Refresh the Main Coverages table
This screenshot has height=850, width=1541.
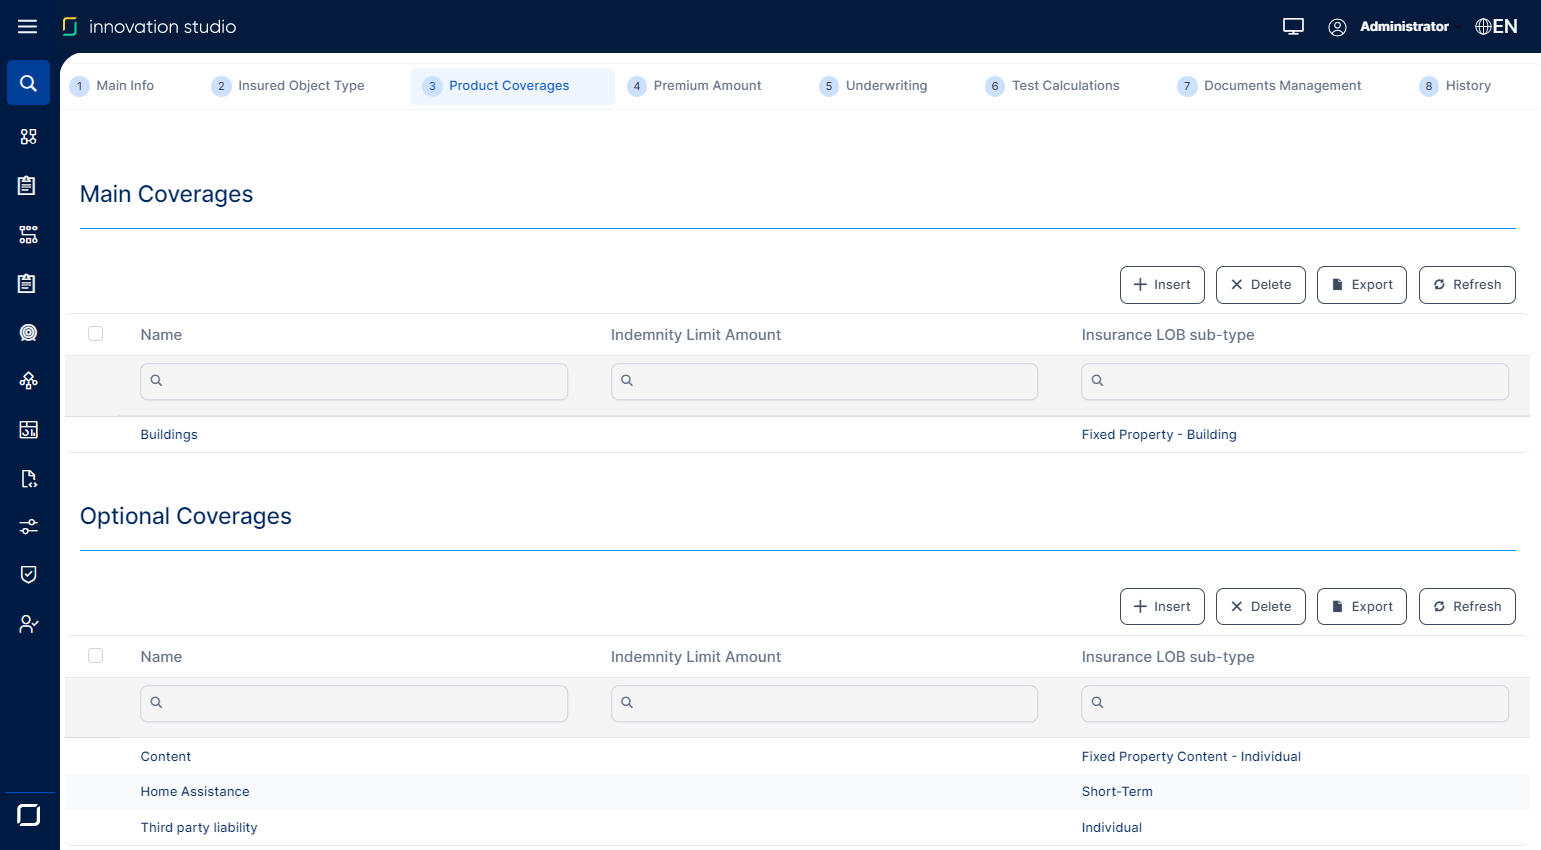[1466, 285]
